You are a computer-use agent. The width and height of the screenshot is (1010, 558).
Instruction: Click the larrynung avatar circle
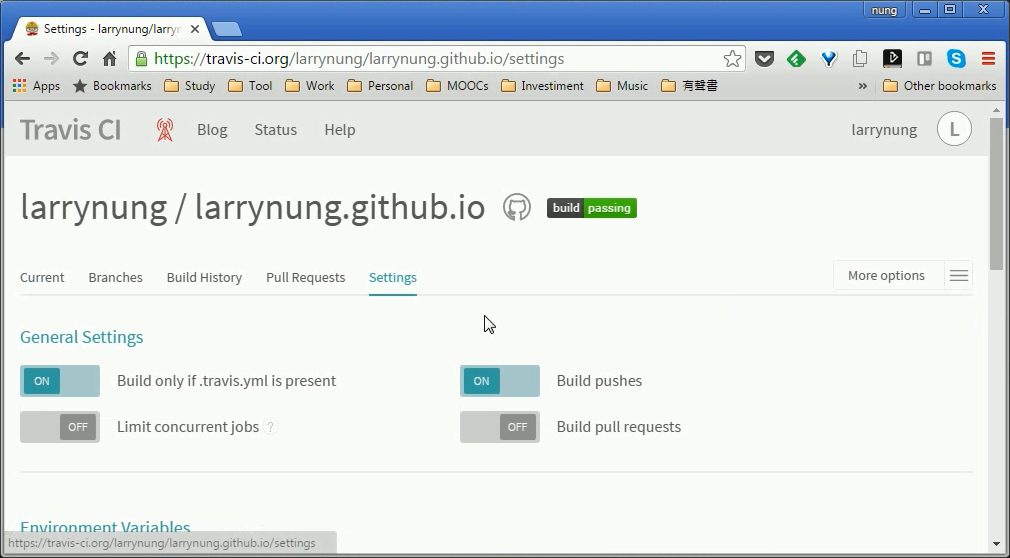click(954, 129)
